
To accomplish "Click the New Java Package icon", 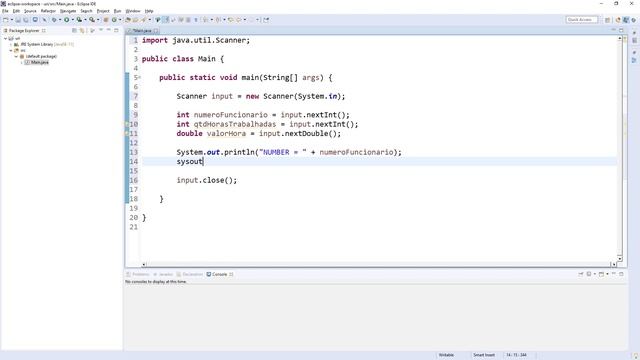I will (x=106, y=20).
